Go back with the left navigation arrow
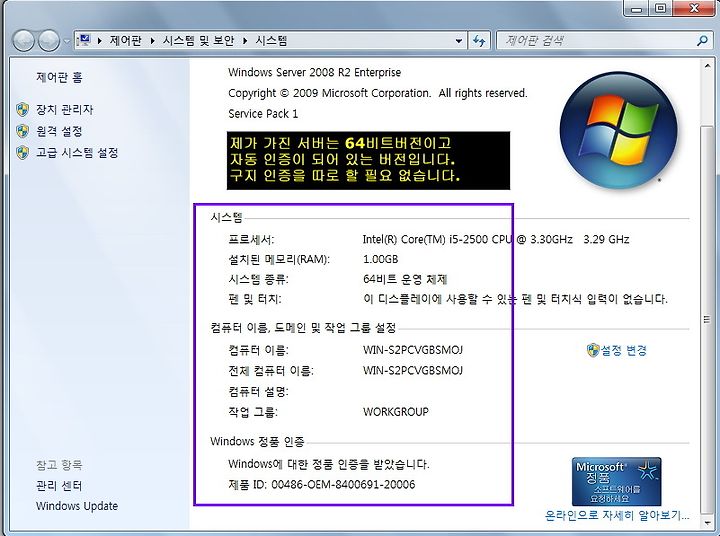The image size is (720, 536). pyautogui.click(x=23, y=41)
